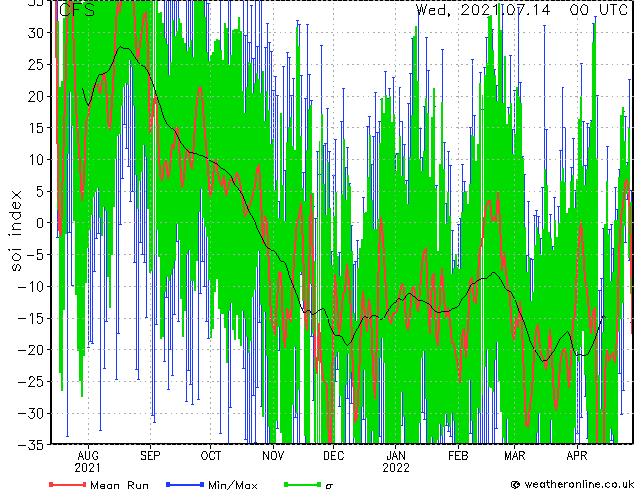Click the Min/Max legend label
The width and height of the screenshot is (634, 490).
tap(233, 485)
